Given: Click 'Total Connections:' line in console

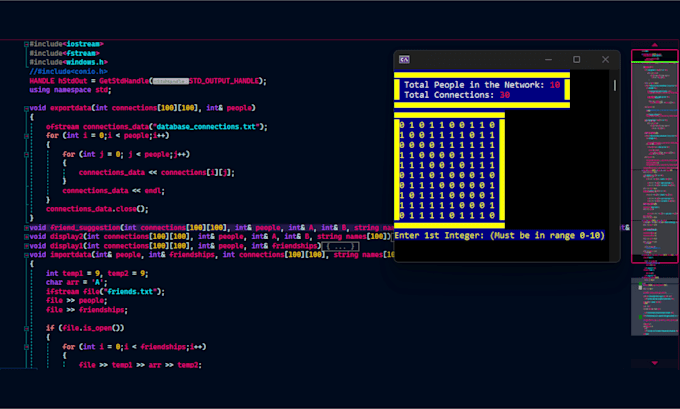Looking at the screenshot, I should (x=457, y=95).
